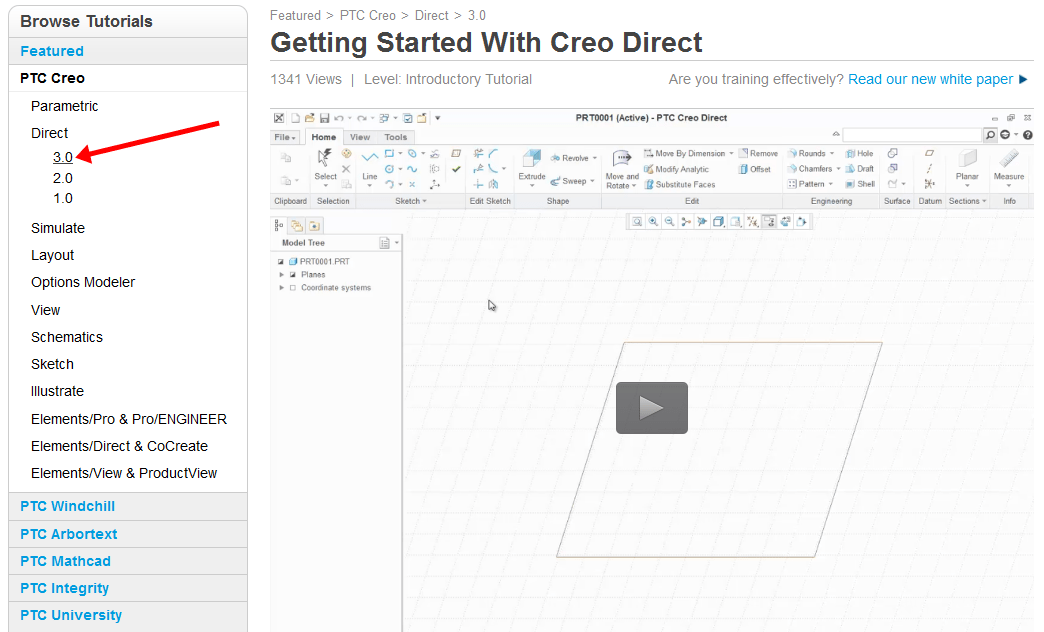Click the Remove tool in the Edit group
This screenshot has height=632, width=1044.
pyautogui.click(x=764, y=153)
